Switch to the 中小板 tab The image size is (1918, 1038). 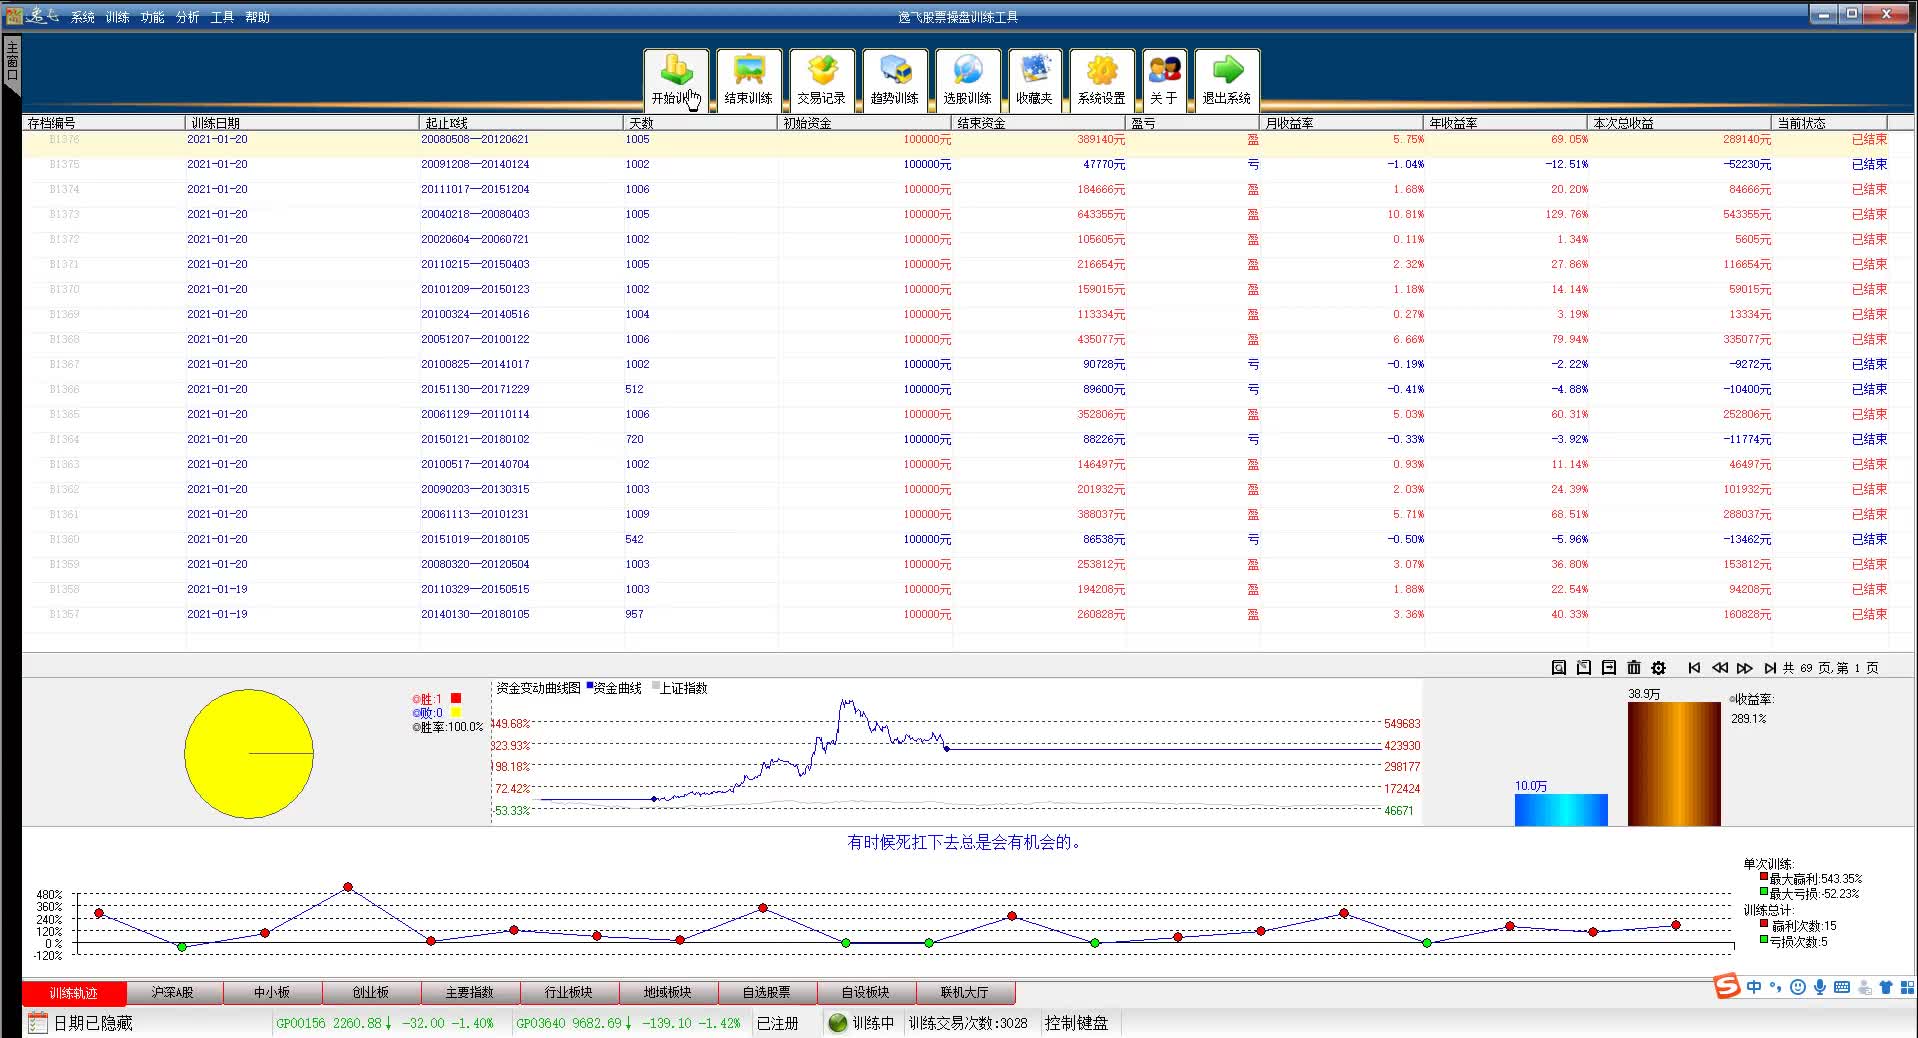(272, 993)
